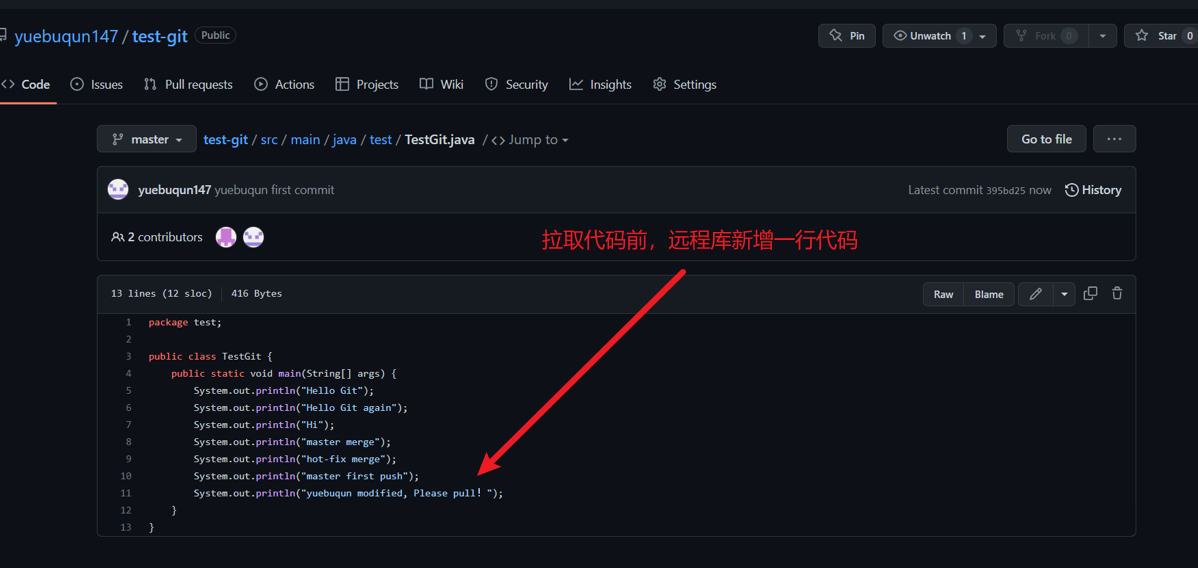Open the Code tab

coord(26,85)
